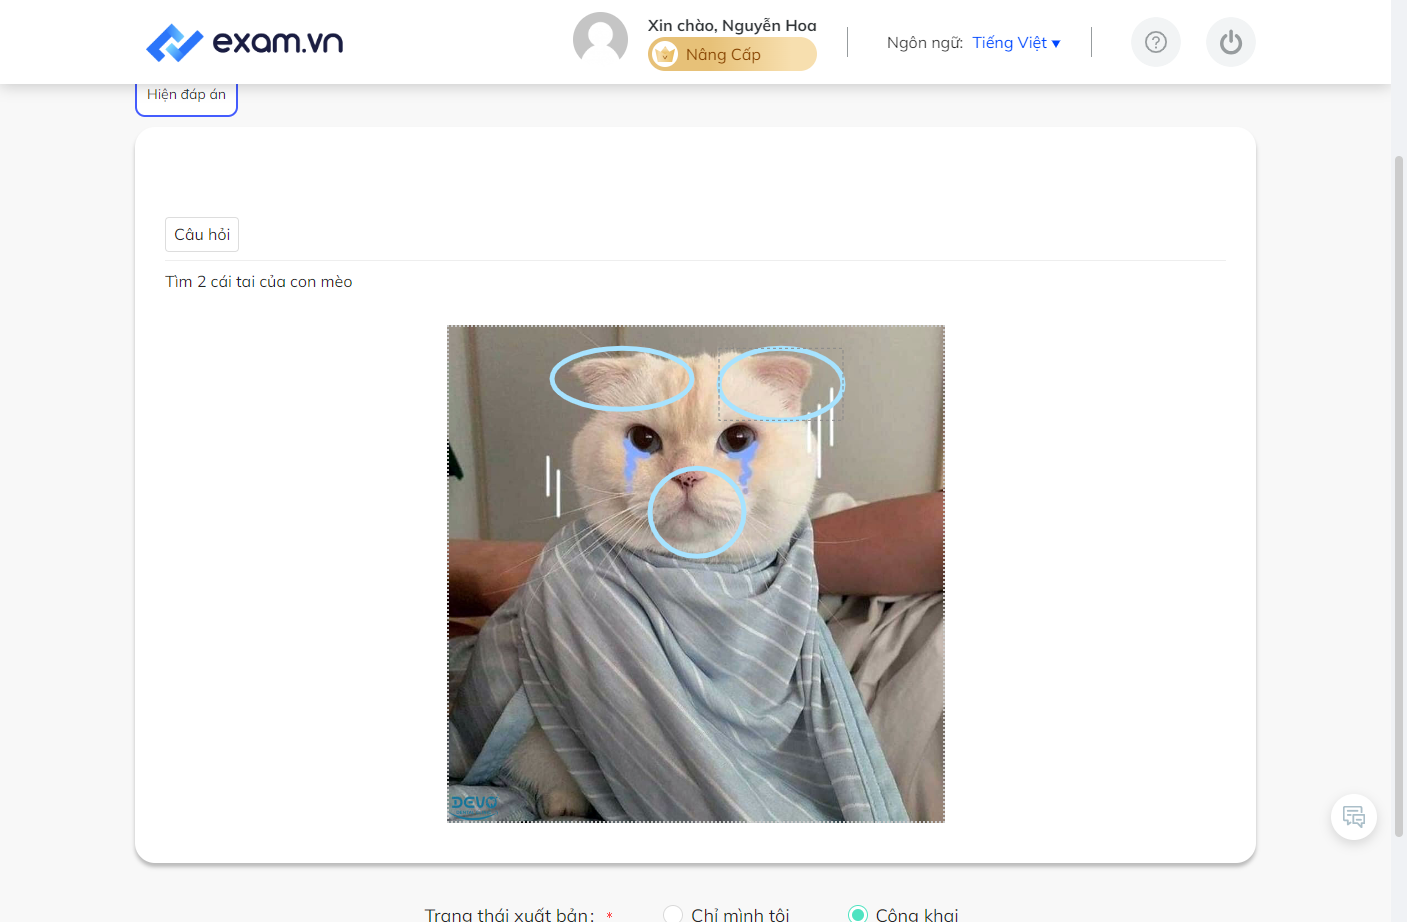This screenshot has width=1407, height=922.
Task: Open the chat support icon
Action: pos(1354,817)
